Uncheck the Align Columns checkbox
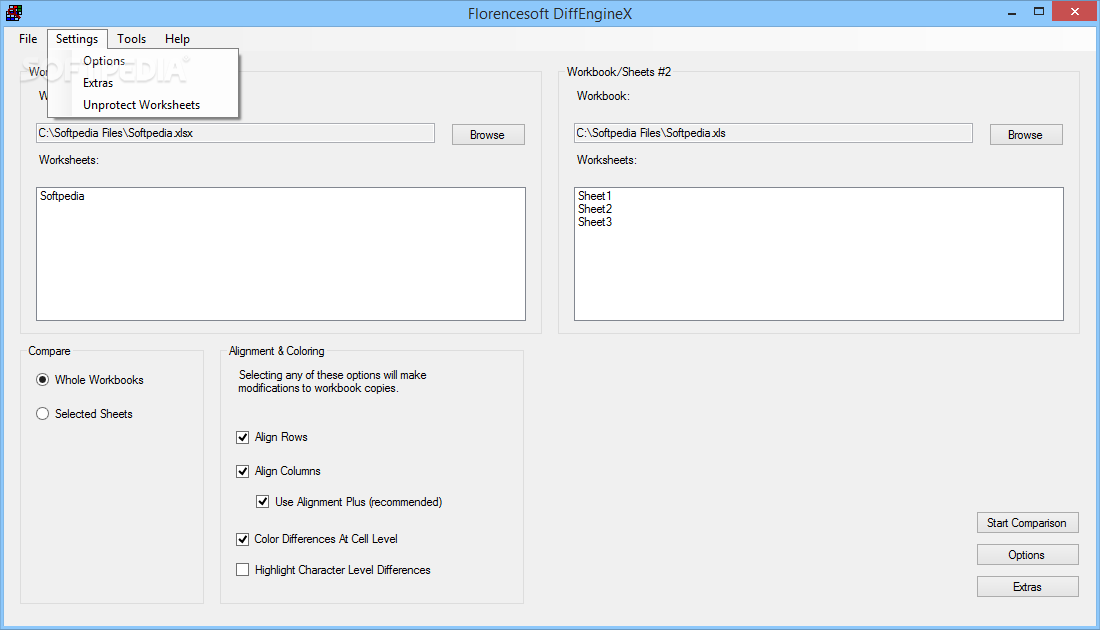The height and width of the screenshot is (630, 1100). click(x=243, y=471)
